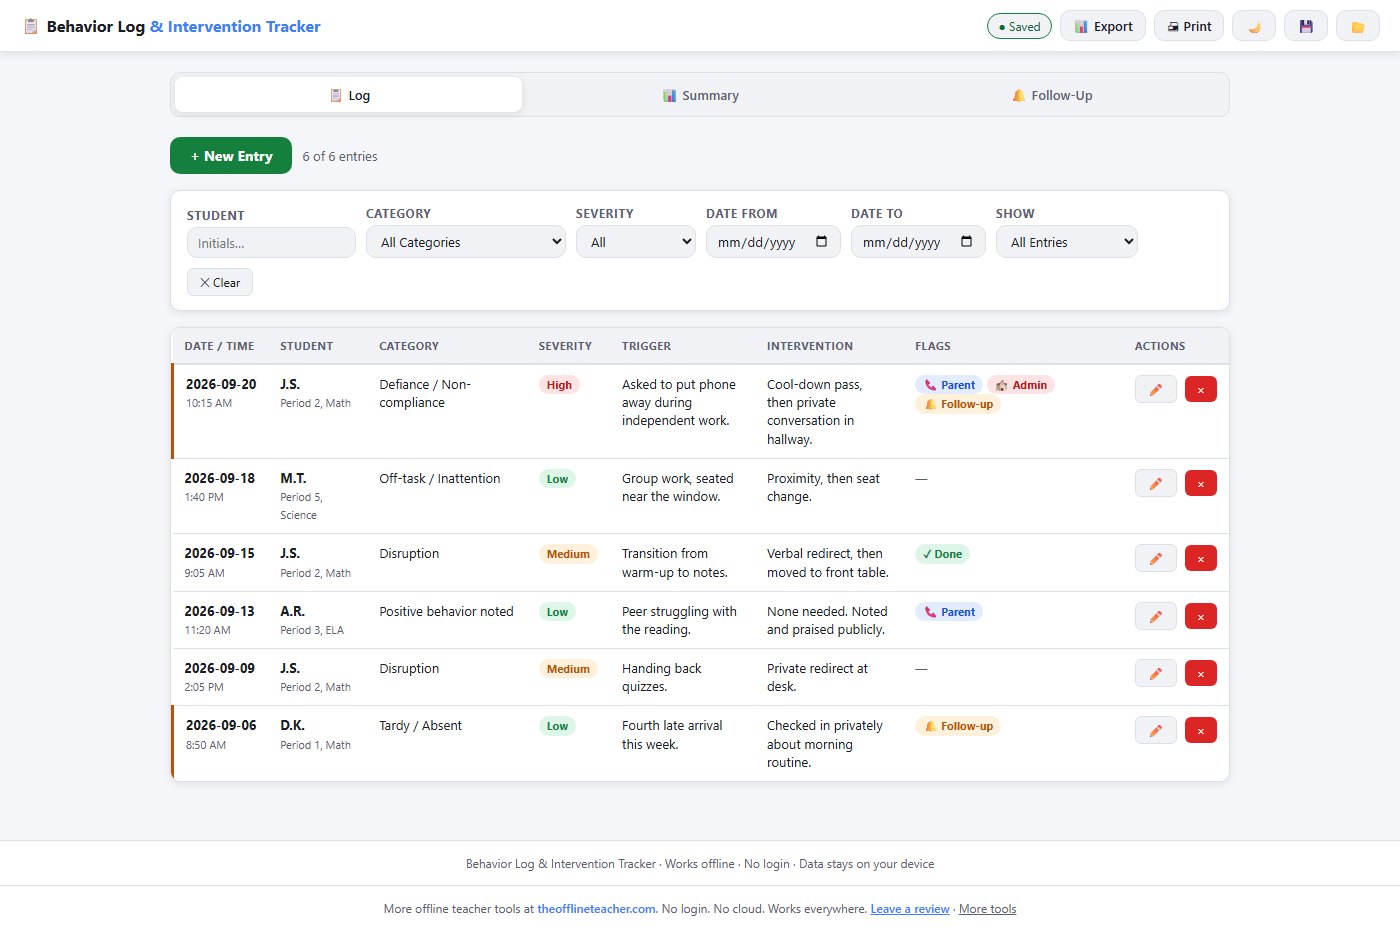The width and height of the screenshot is (1400, 930).
Task: Edit the 2026-09-09 Disruption entry
Action: tap(1156, 673)
